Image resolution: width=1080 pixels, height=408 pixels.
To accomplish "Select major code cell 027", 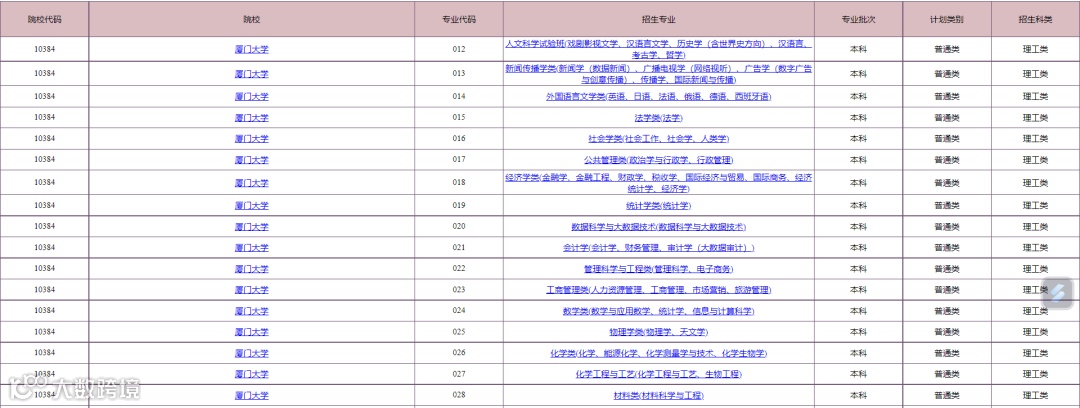I will click(459, 374).
